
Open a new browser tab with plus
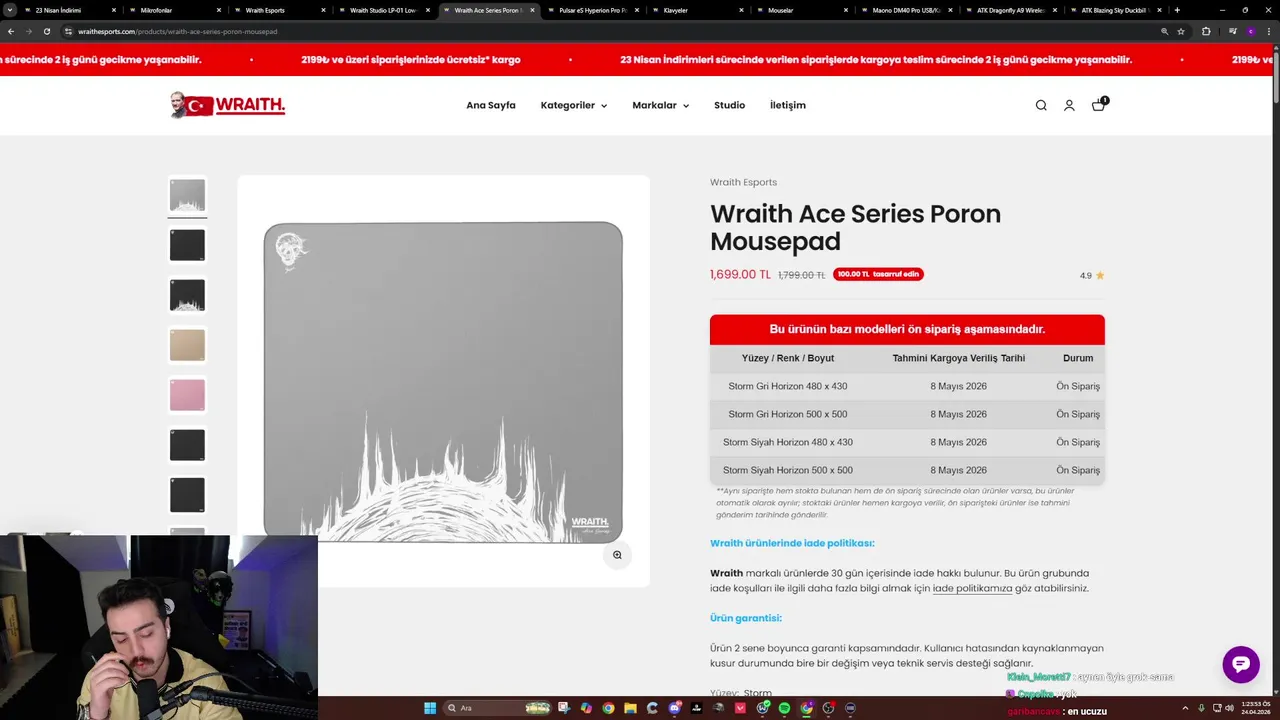point(1177,10)
